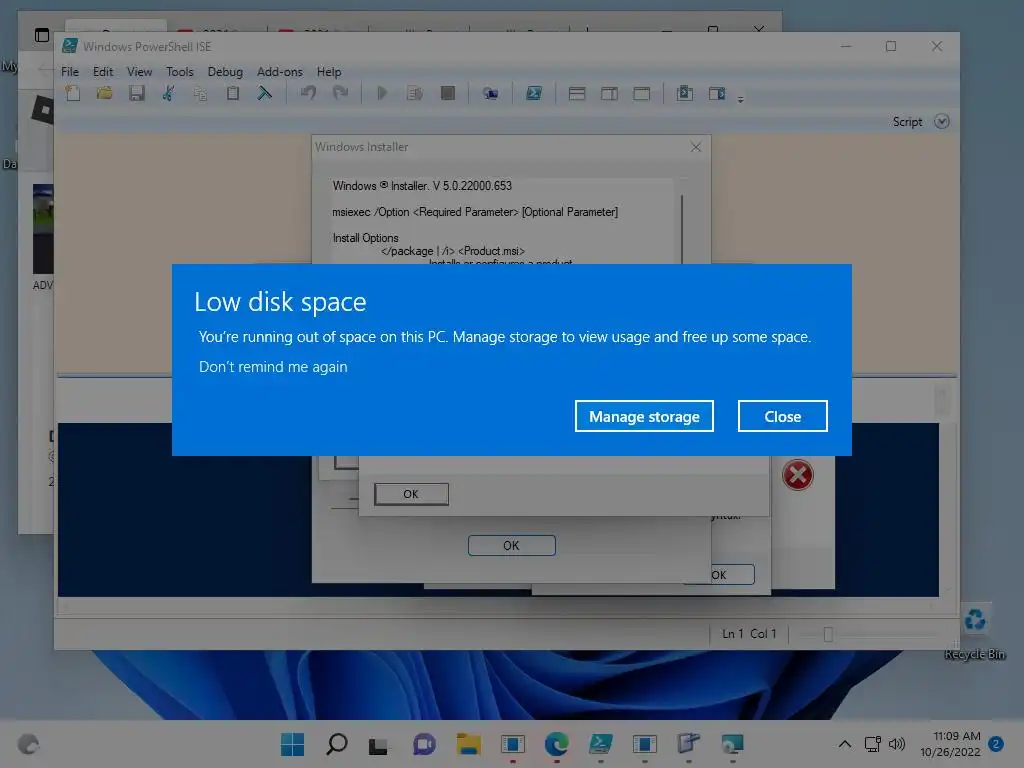This screenshot has height=768, width=1024.
Task: Select Show Script Pane Maximized layout icon
Action: (642, 93)
